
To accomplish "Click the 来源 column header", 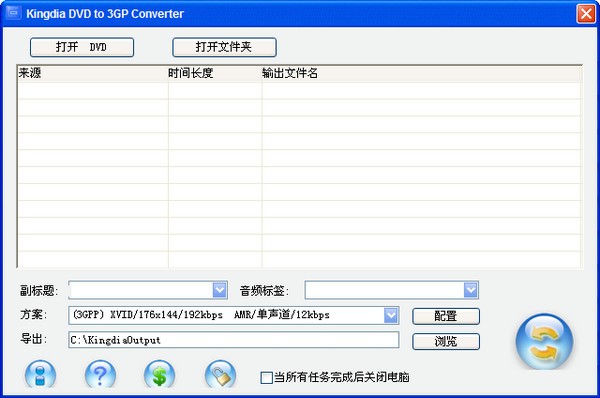I will [93, 73].
